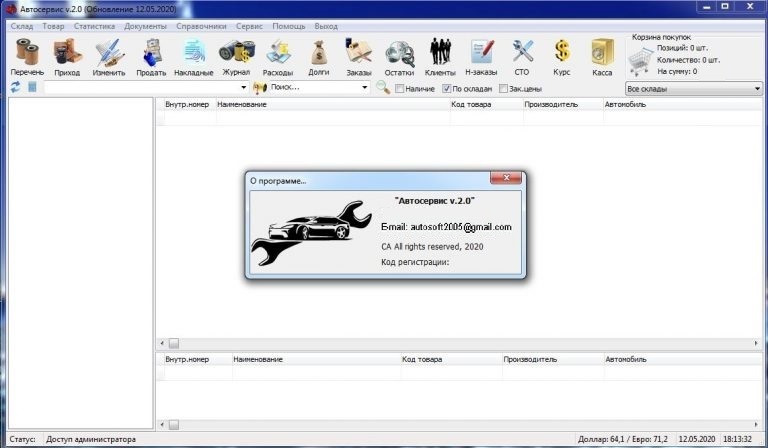Open the Клиенты clients list
This screenshot has height=448, width=768.
tap(440, 56)
